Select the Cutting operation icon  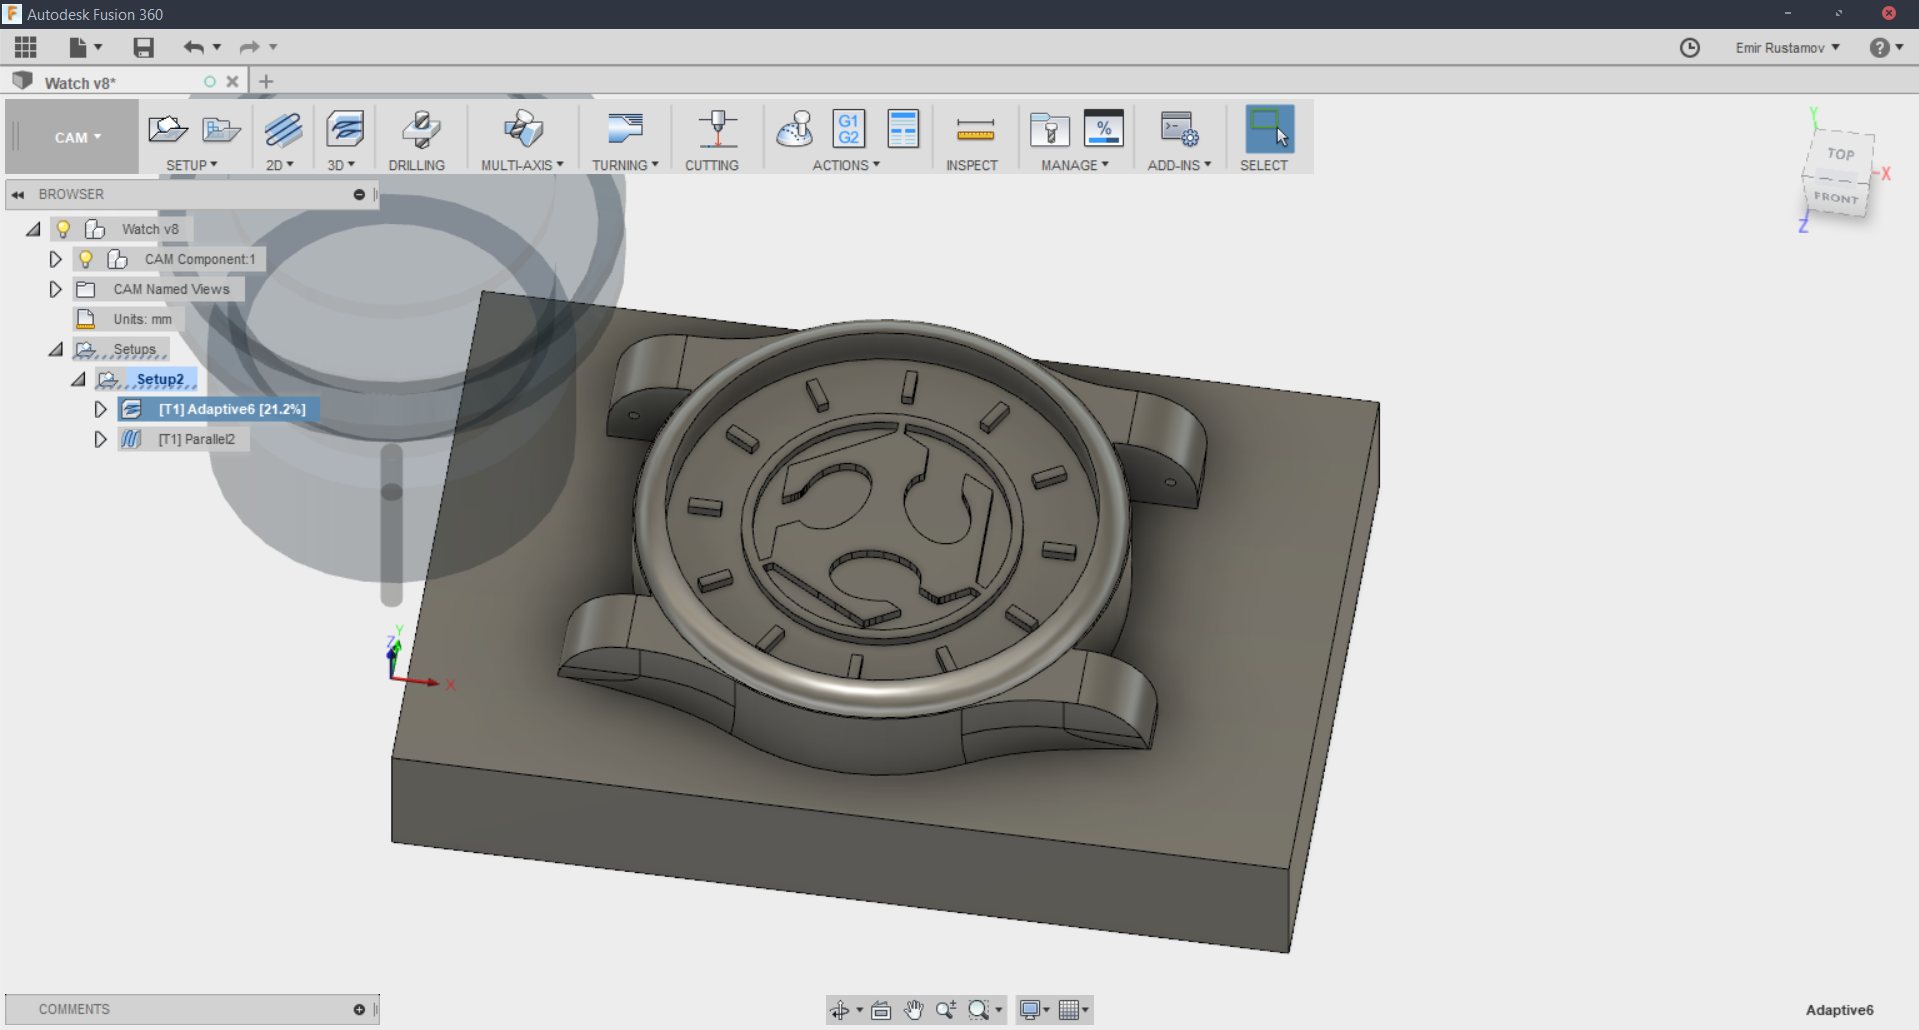[717, 129]
